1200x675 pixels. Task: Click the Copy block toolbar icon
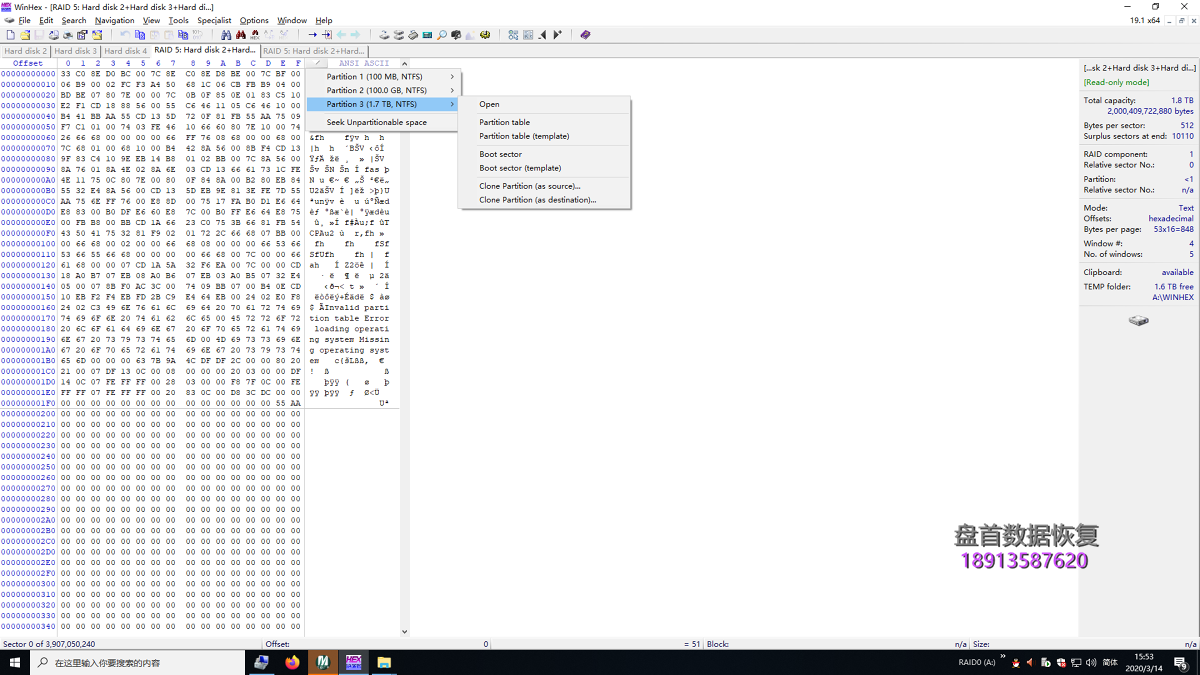click(140, 34)
